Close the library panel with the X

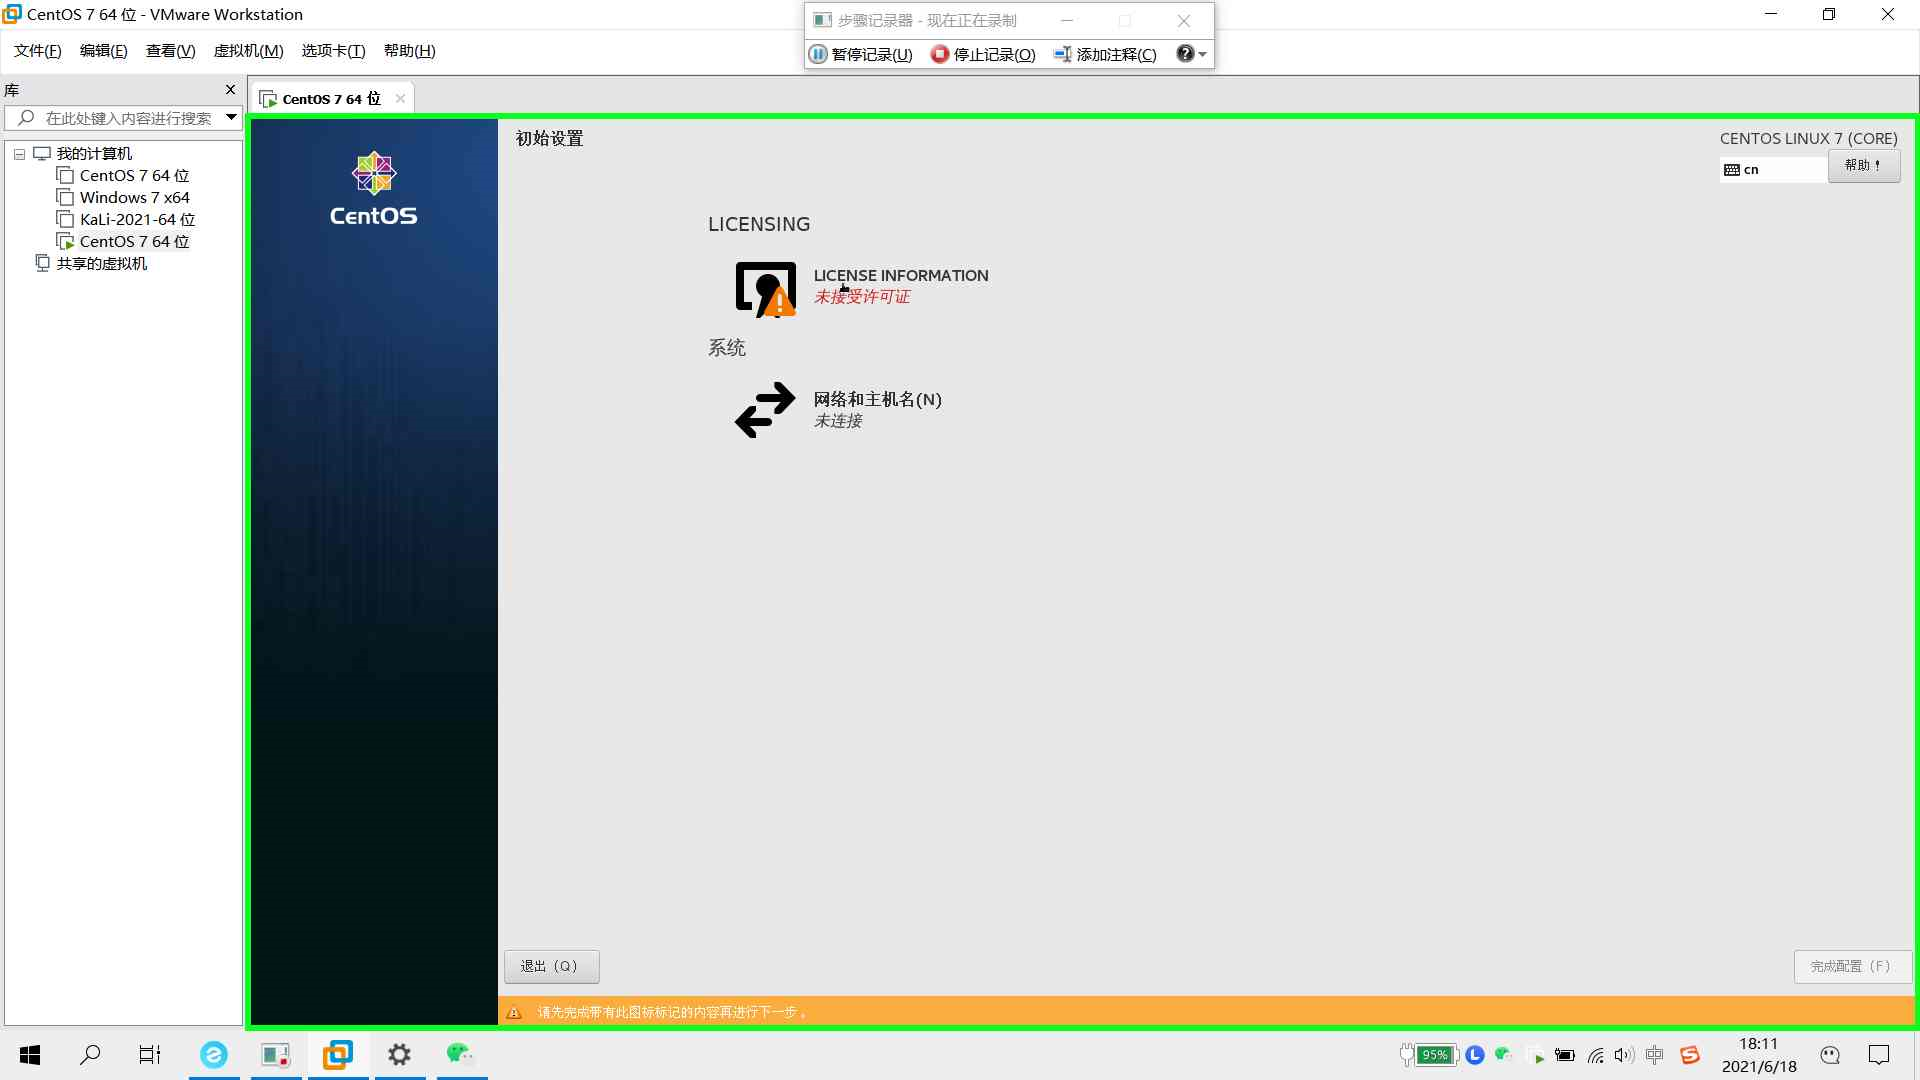point(230,89)
